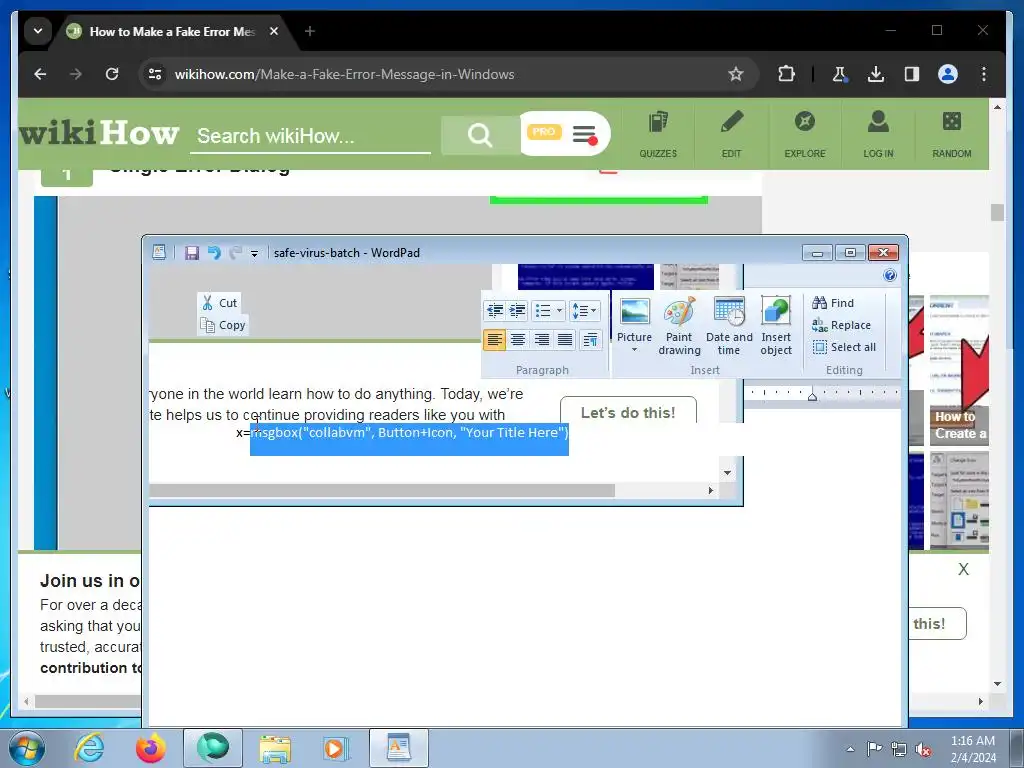Image resolution: width=1024 pixels, height=768 pixels.
Task: Open Chrome Labs flask icon
Action: (839, 74)
